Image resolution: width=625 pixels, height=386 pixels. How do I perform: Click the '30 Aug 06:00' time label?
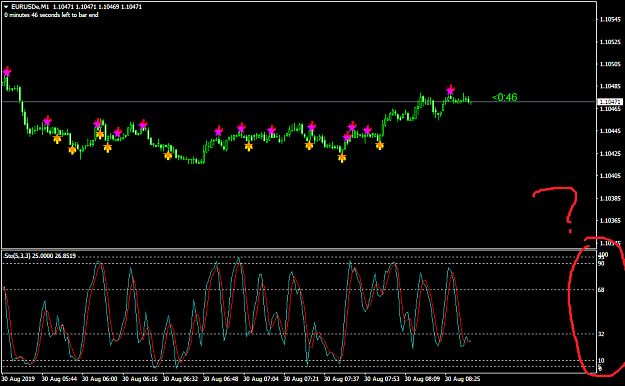pyautogui.click(x=100, y=379)
